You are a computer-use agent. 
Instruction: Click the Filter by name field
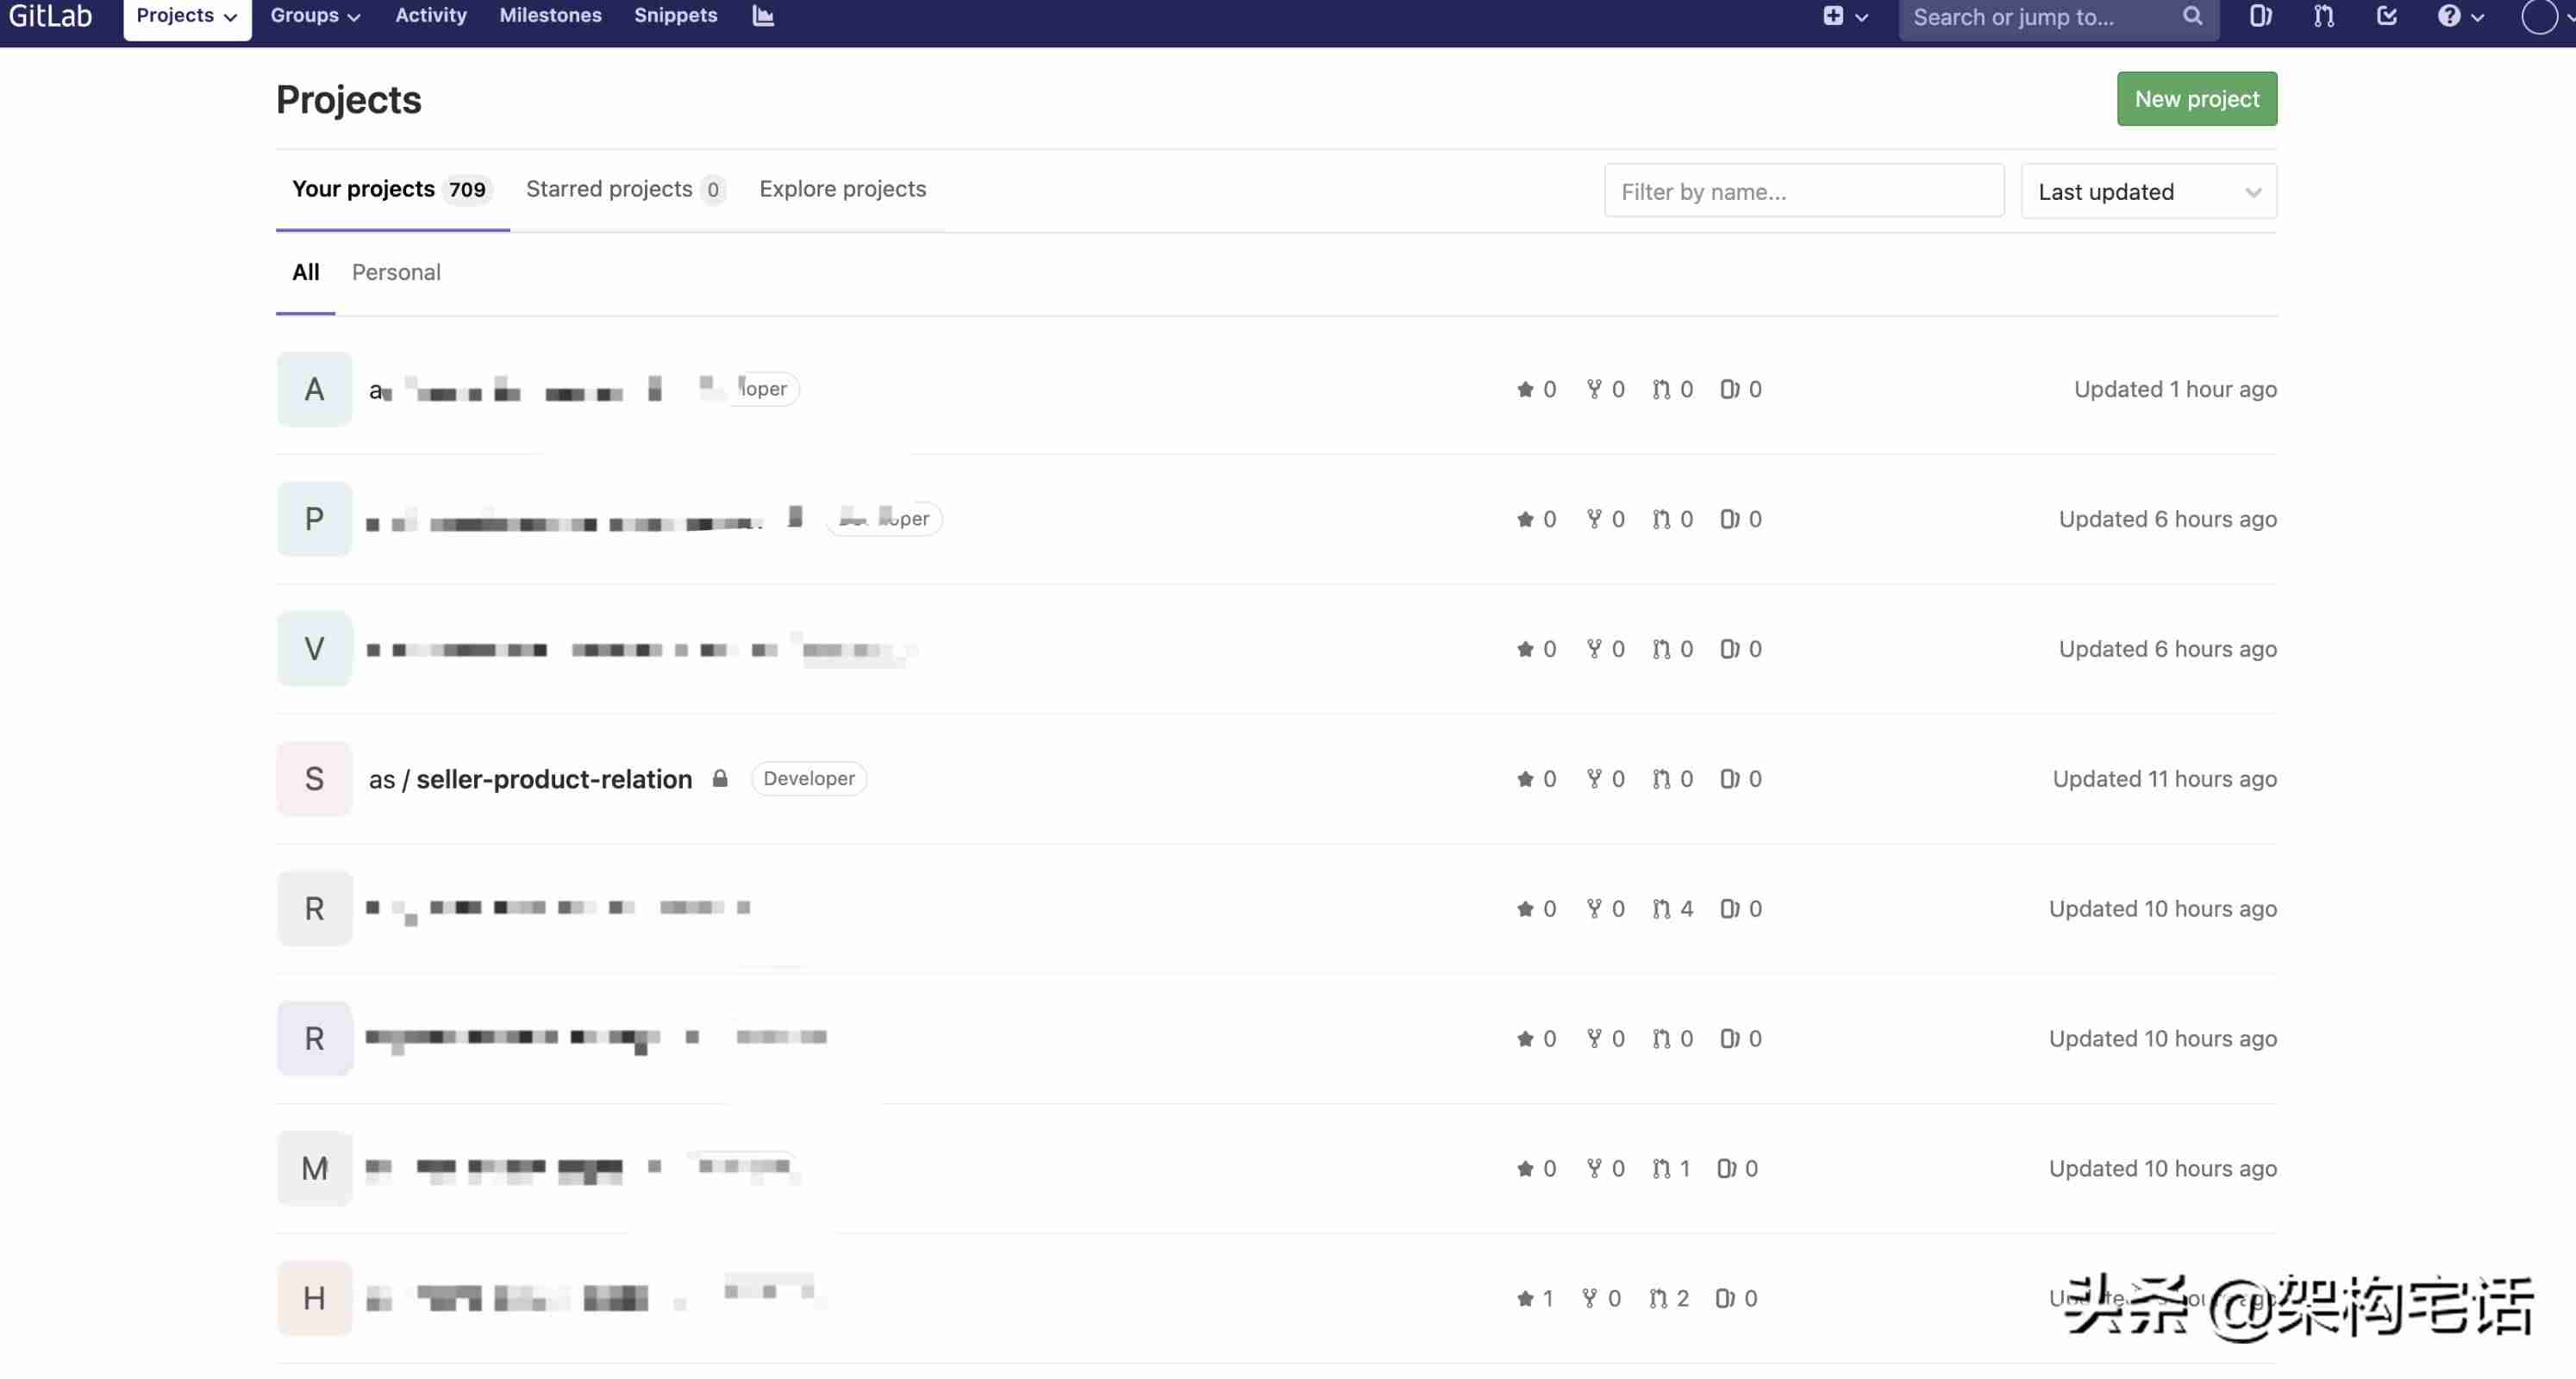coord(1804,191)
